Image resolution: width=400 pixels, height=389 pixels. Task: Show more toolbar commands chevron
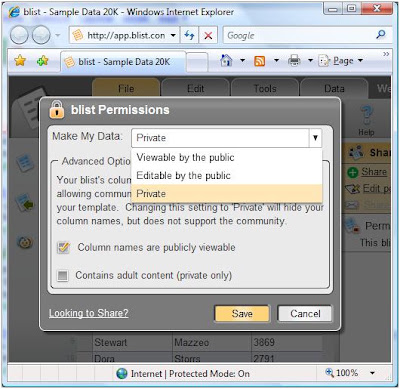click(x=386, y=54)
